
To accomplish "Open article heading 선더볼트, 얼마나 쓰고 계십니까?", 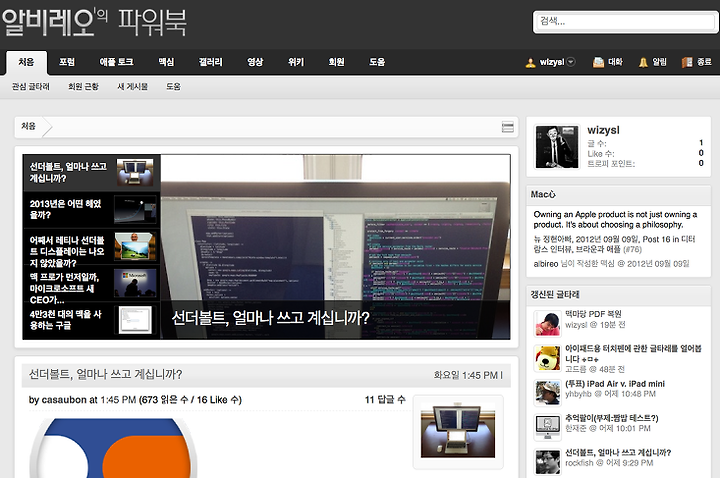I will [x=106, y=374].
